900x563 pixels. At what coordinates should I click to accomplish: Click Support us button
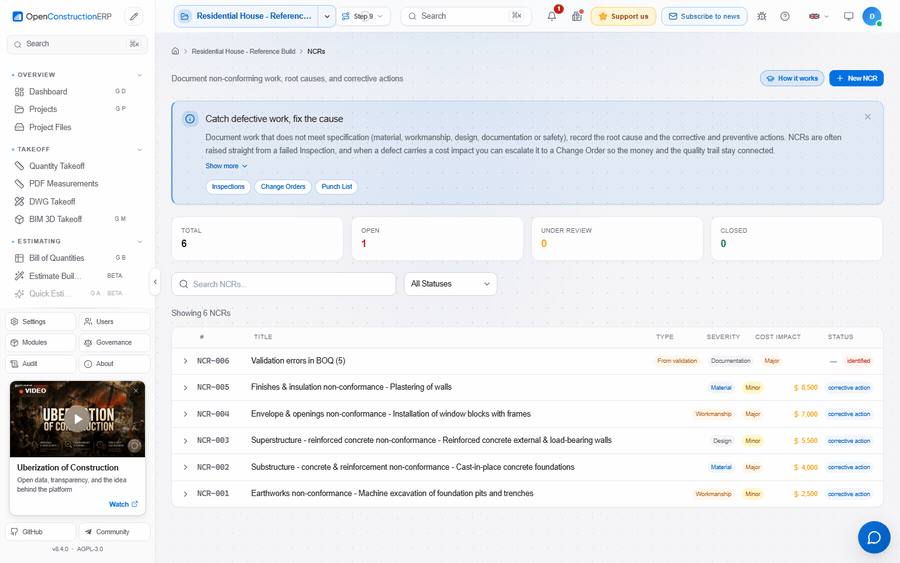pos(623,16)
